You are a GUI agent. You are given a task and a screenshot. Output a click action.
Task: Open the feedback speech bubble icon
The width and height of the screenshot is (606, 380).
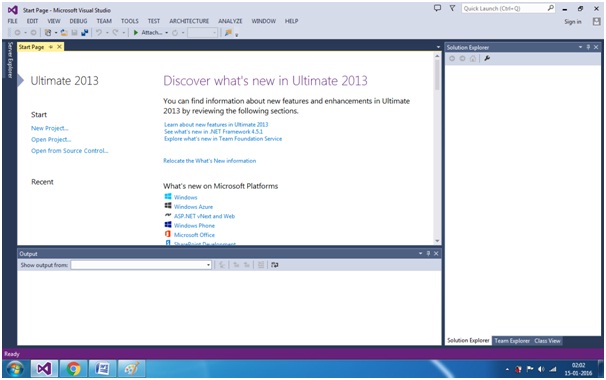click(437, 8)
